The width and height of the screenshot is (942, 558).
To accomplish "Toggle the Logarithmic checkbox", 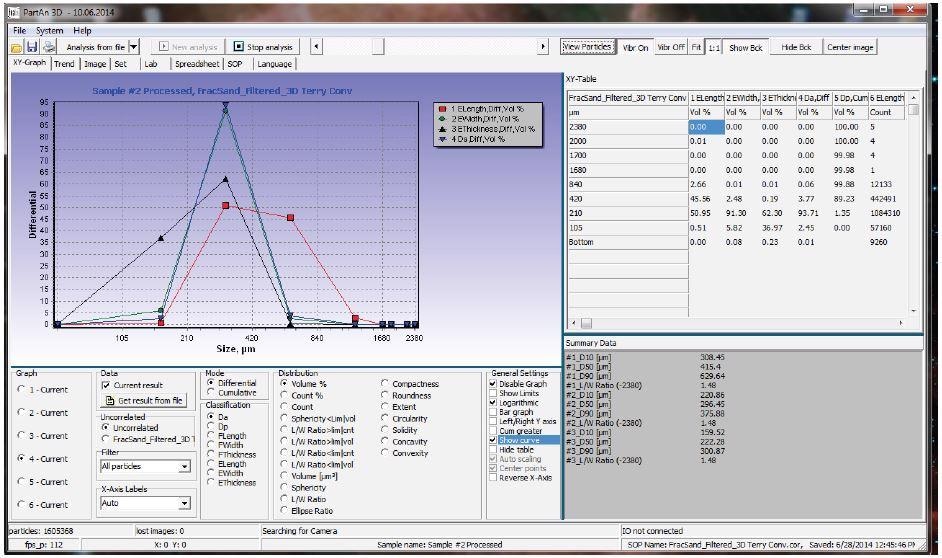I will (493, 403).
